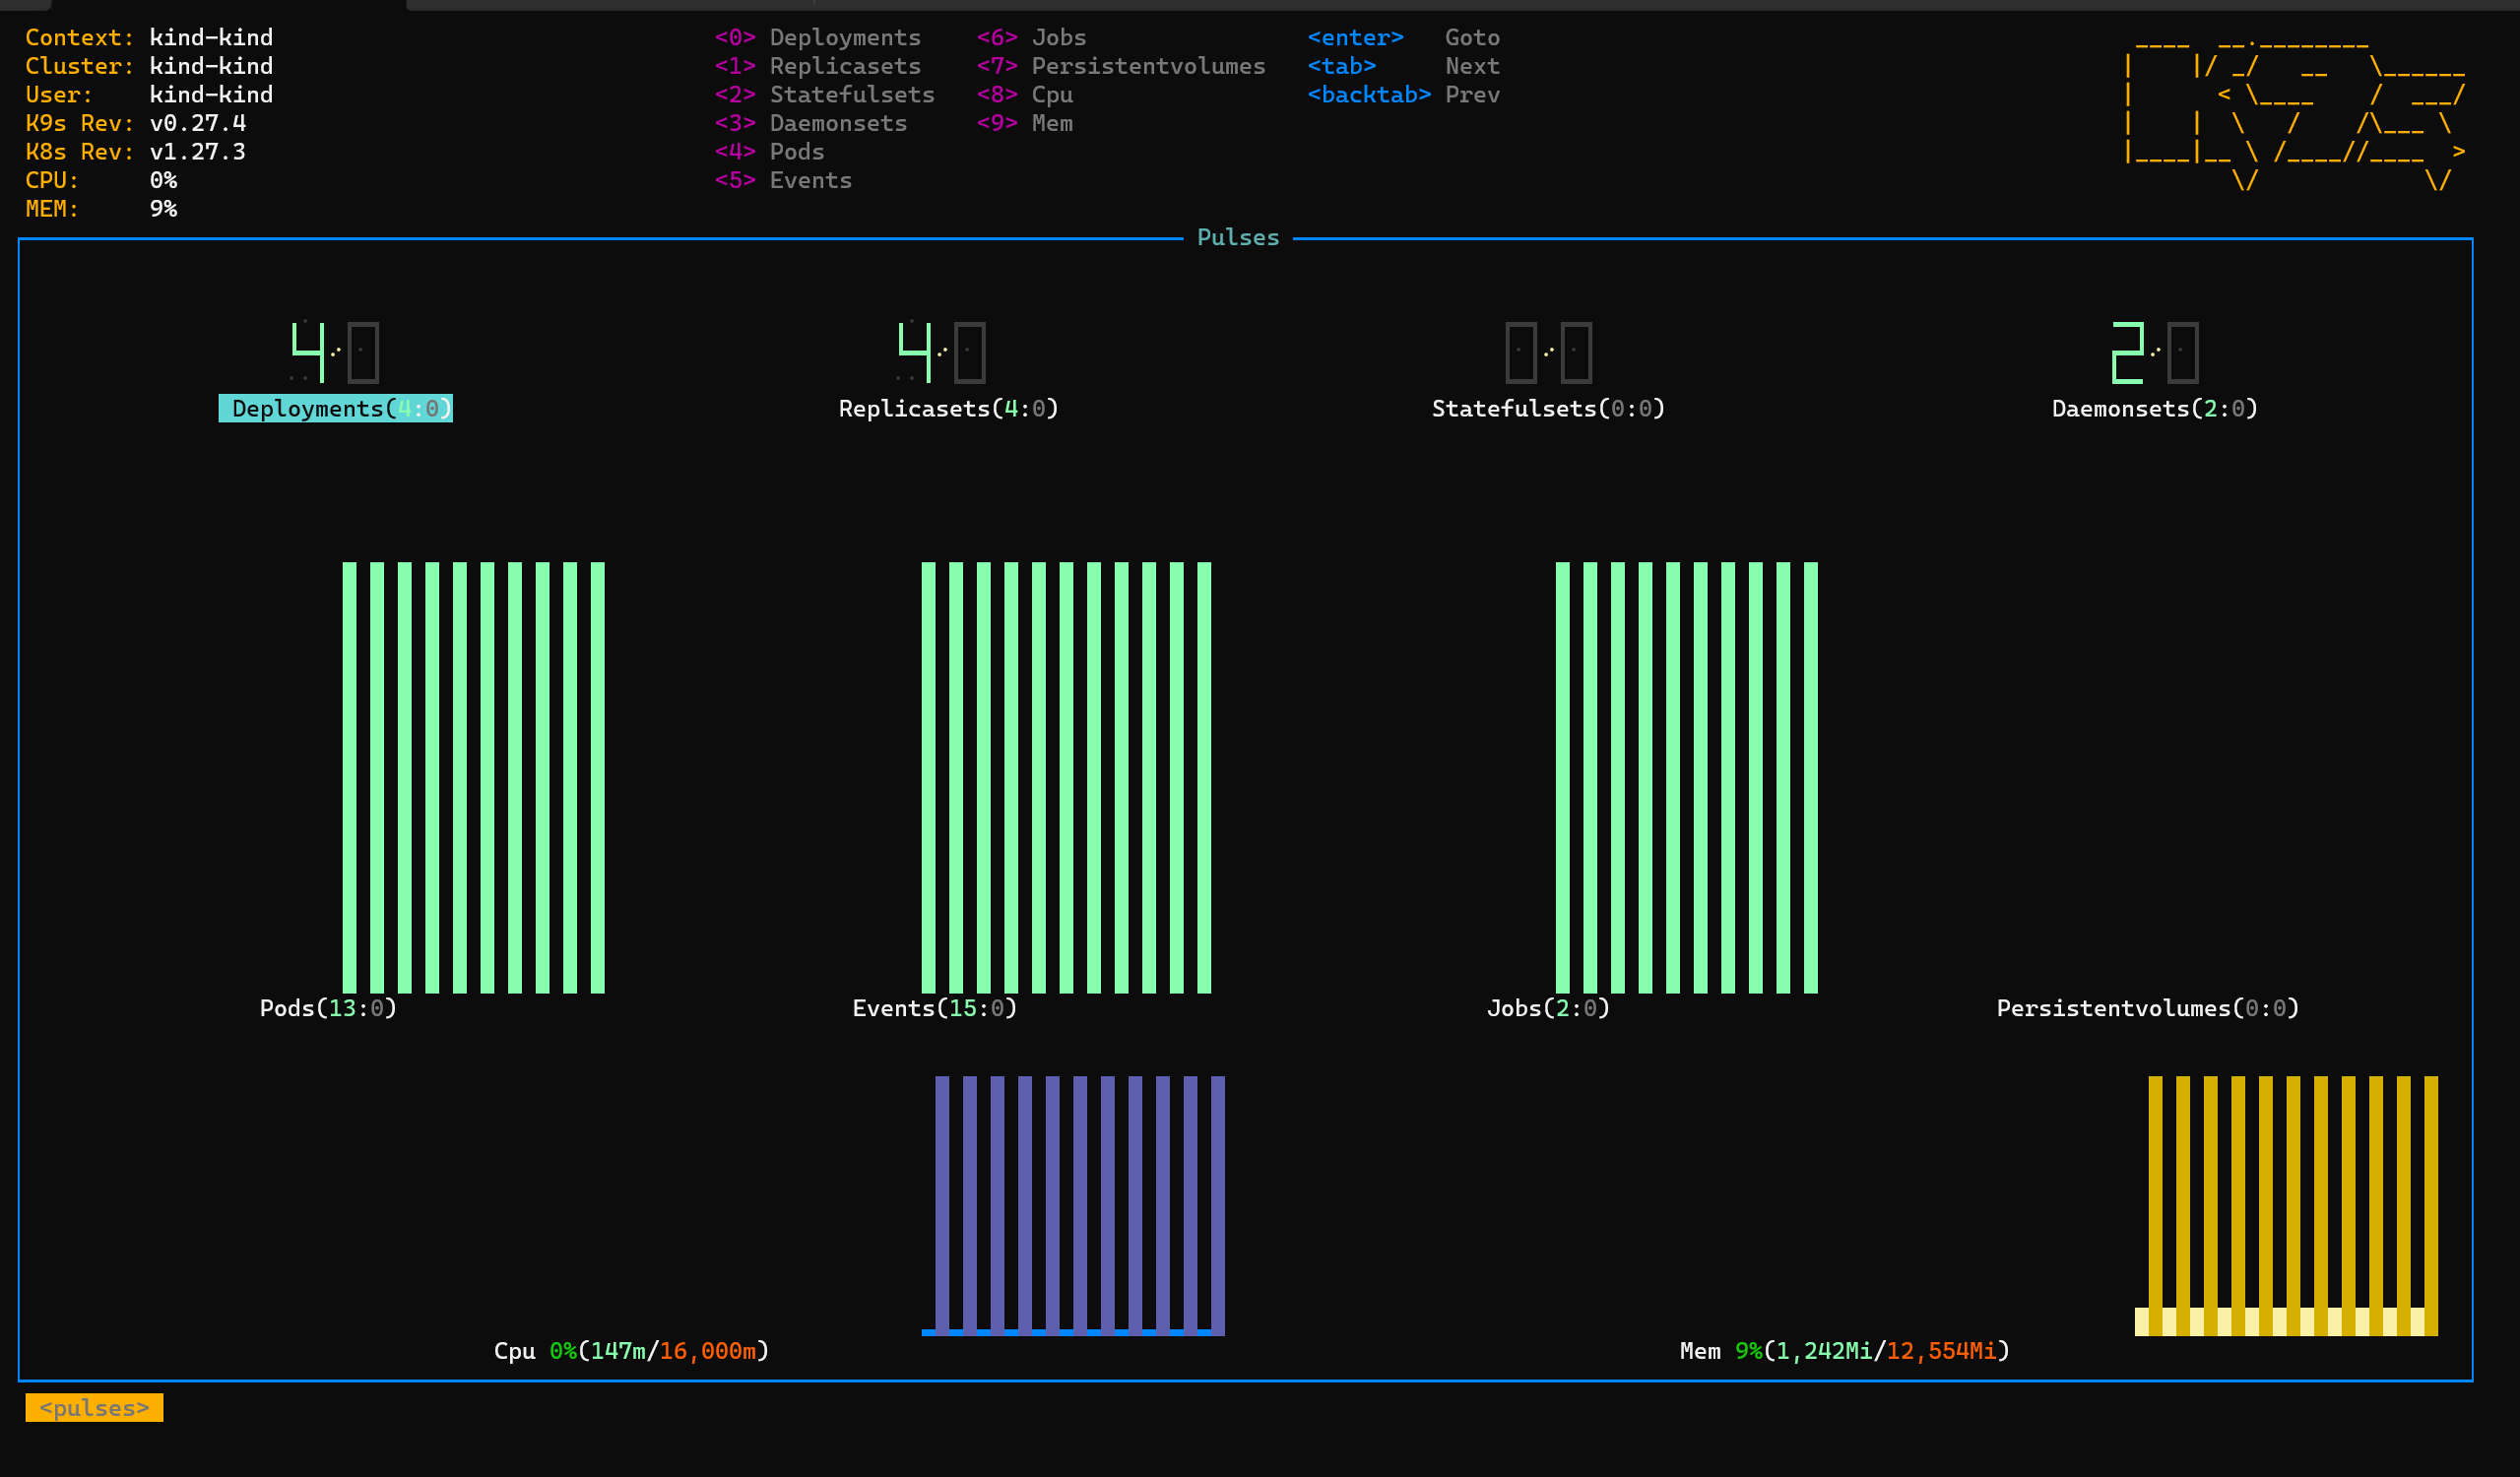Click the Mem 9% usage label

tap(1844, 1351)
